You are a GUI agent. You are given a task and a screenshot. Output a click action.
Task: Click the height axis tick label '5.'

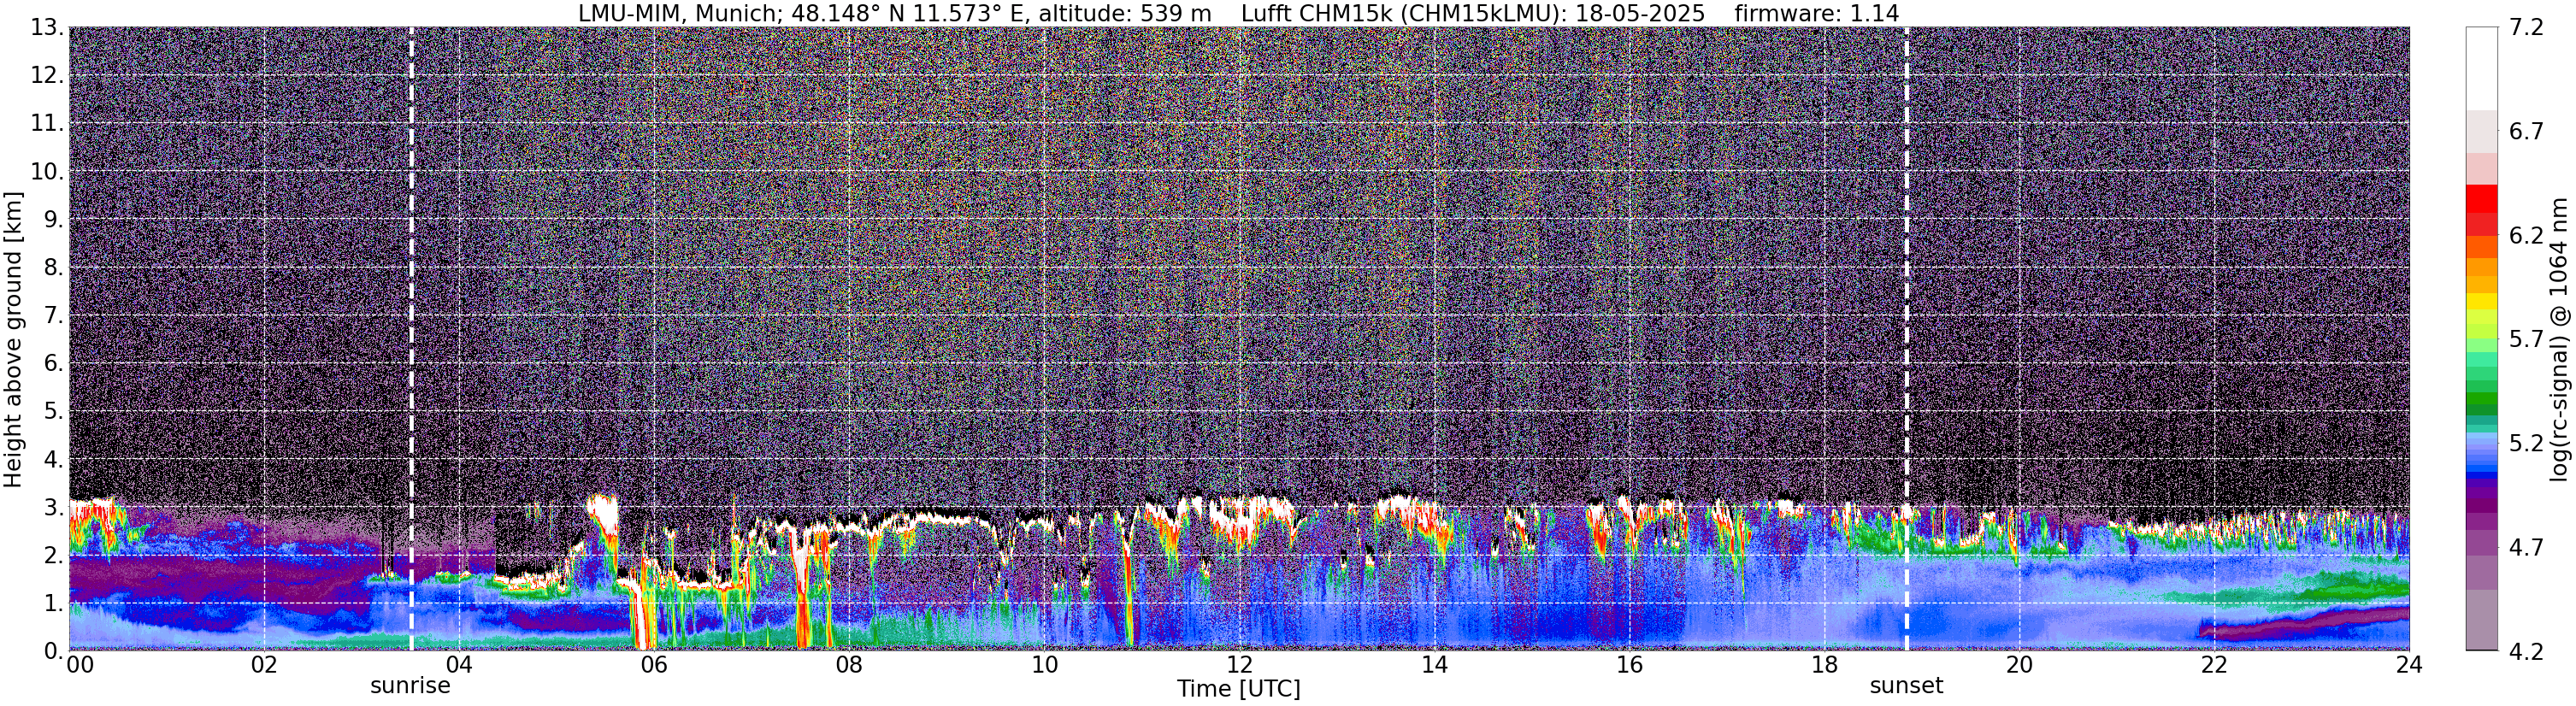click(53, 412)
